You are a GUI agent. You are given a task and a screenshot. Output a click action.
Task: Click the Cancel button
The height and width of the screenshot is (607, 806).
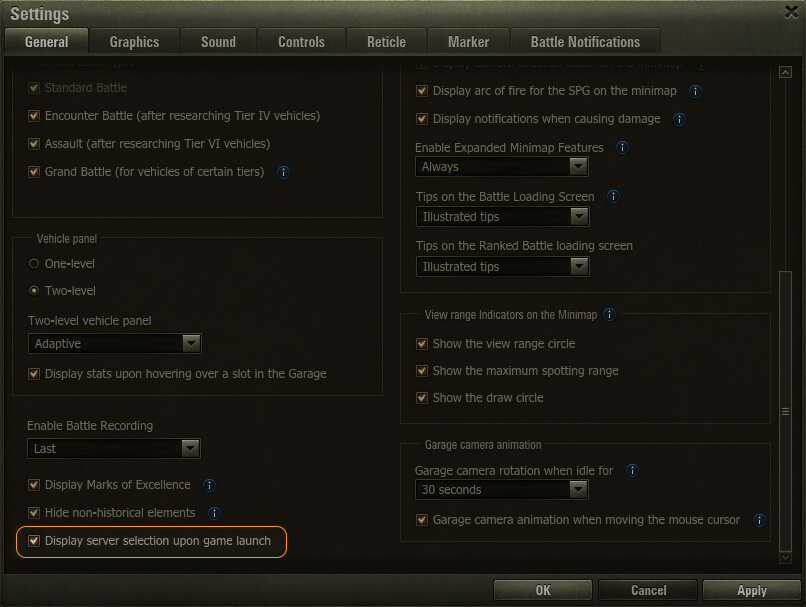coord(648,590)
